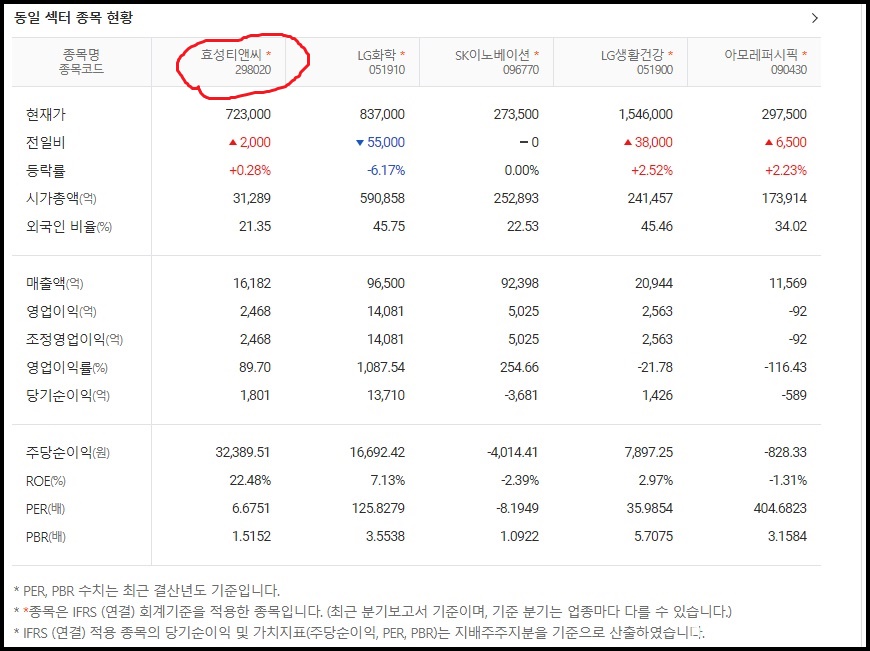Click operating margin value 254.66
The image size is (870, 651).
coord(519,367)
